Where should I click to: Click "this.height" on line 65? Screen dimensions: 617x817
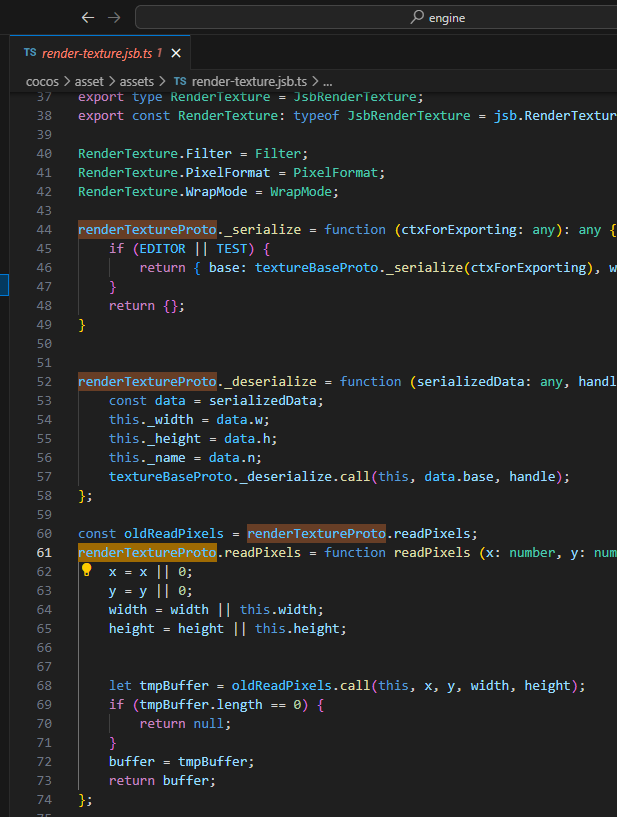(x=298, y=629)
